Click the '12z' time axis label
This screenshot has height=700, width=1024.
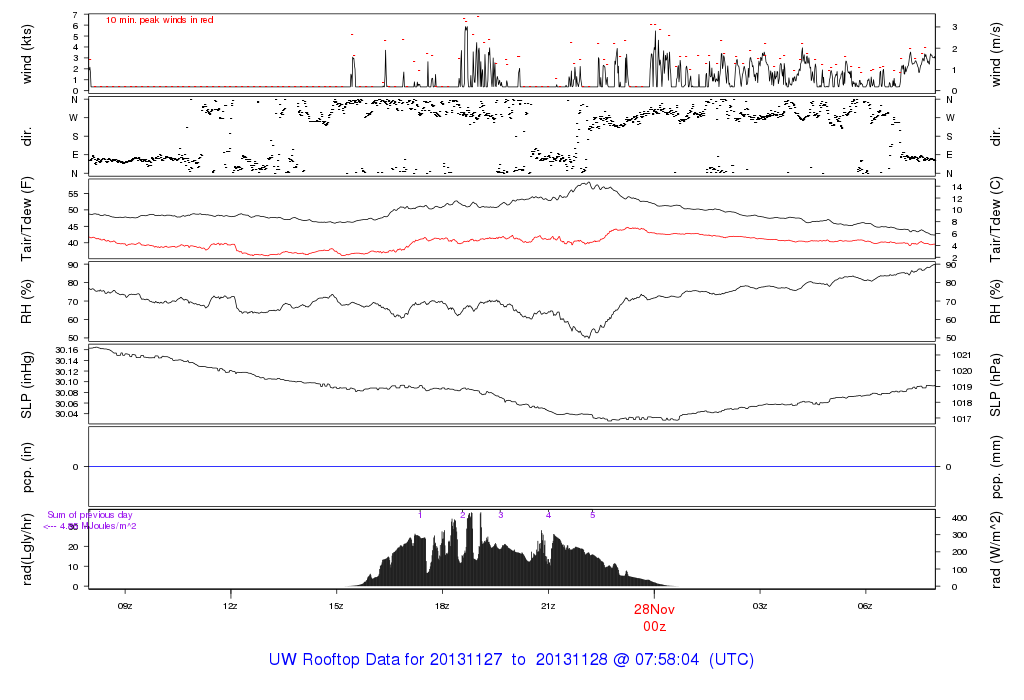230,606
